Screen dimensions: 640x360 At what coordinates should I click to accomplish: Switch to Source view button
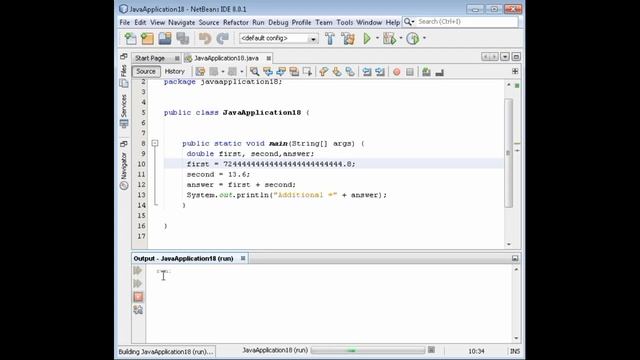[146, 71]
